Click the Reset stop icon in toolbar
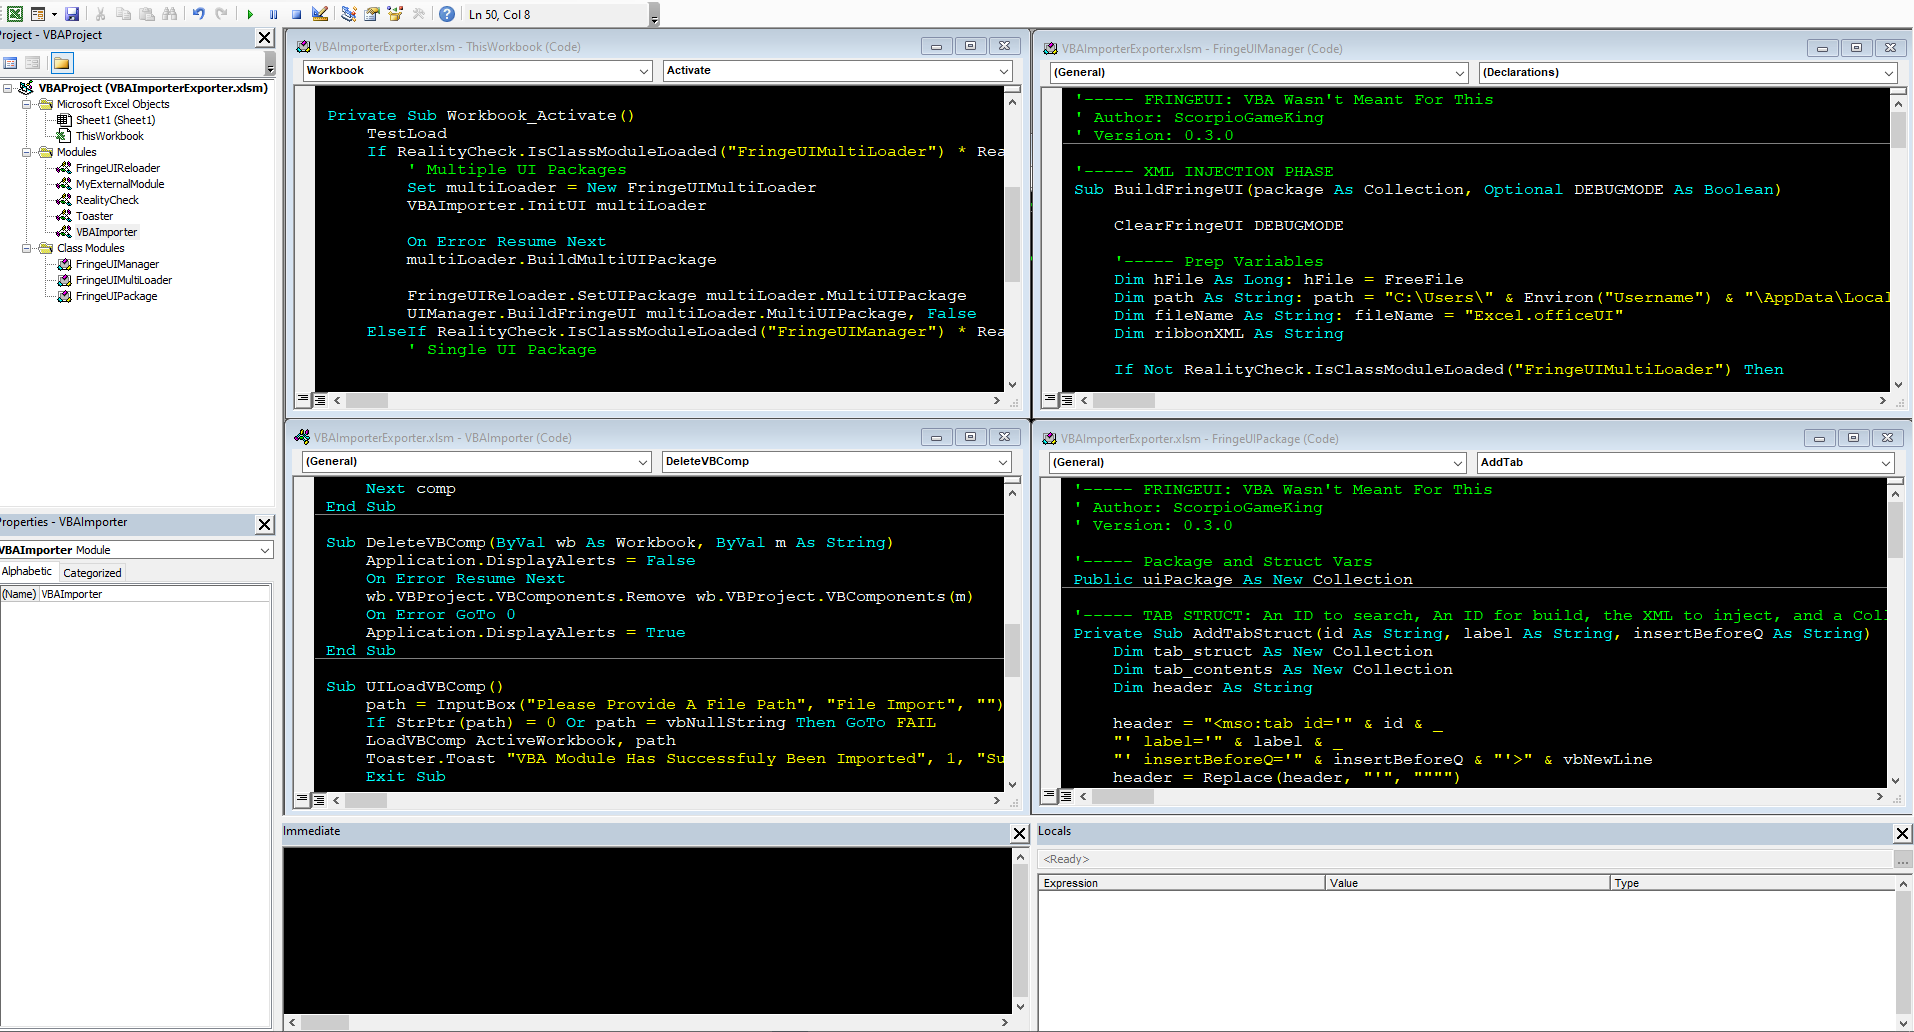 [297, 14]
